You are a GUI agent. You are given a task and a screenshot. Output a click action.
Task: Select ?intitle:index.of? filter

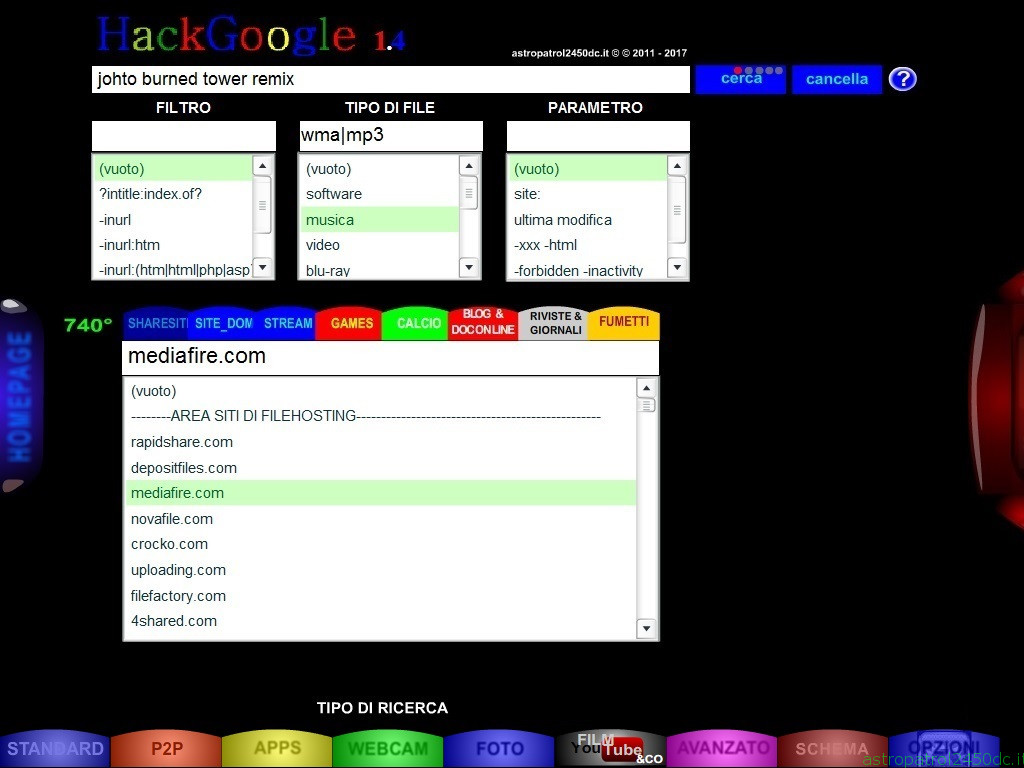point(173,194)
